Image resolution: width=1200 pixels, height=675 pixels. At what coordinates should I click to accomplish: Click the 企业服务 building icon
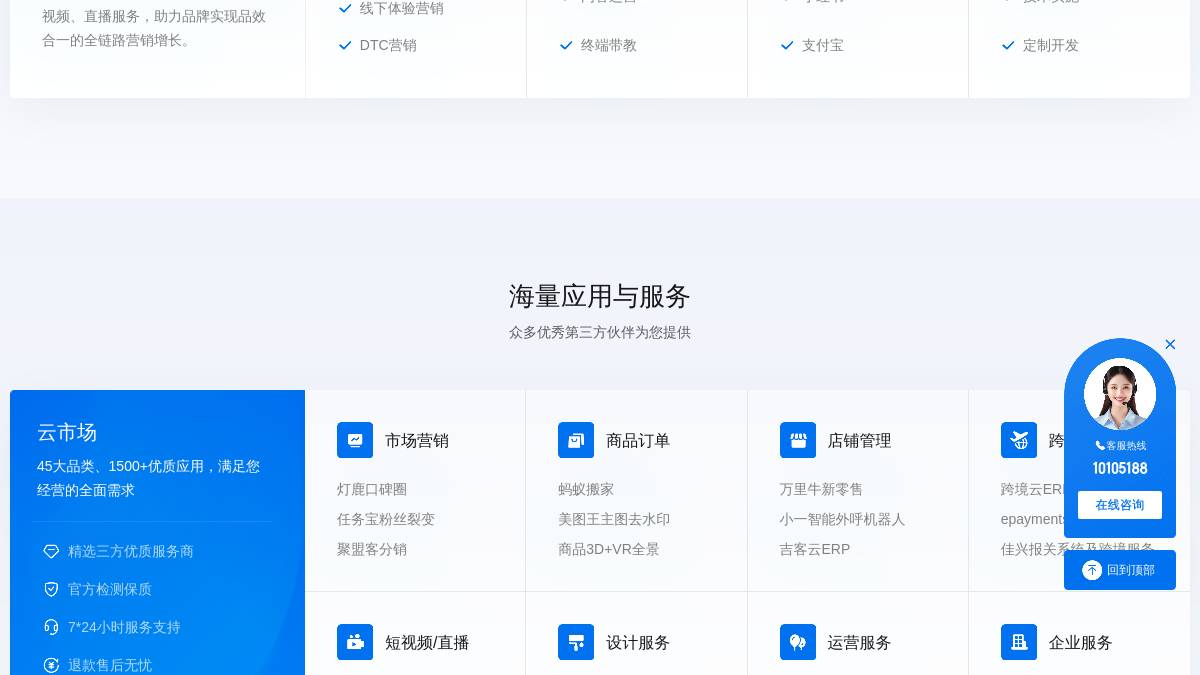click(x=1019, y=642)
